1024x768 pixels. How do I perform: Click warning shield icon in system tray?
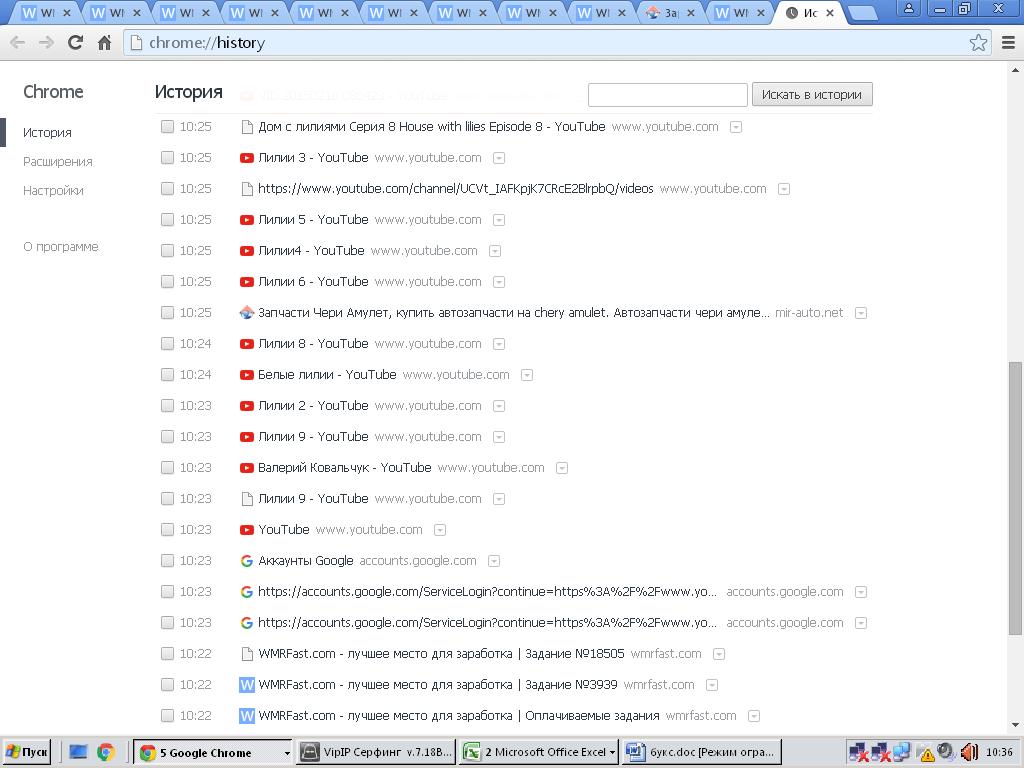pyautogui.click(x=926, y=754)
